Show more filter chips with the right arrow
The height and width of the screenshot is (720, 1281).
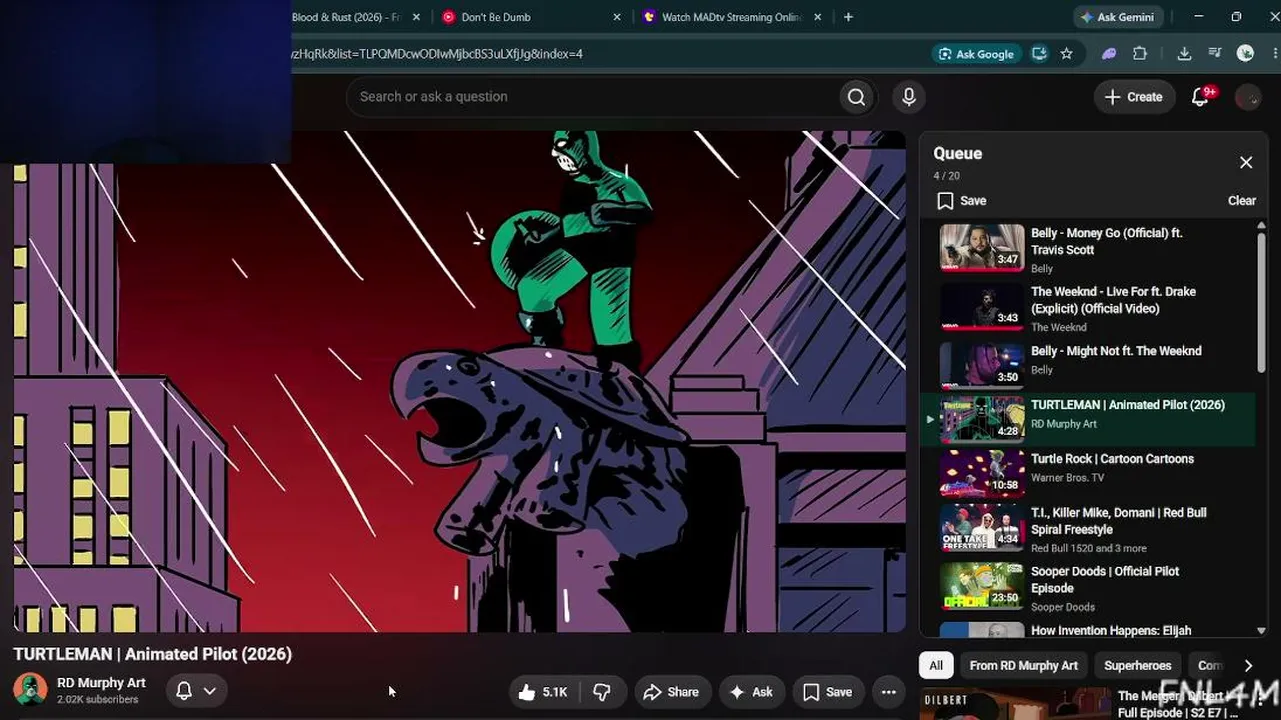tap(1247, 665)
